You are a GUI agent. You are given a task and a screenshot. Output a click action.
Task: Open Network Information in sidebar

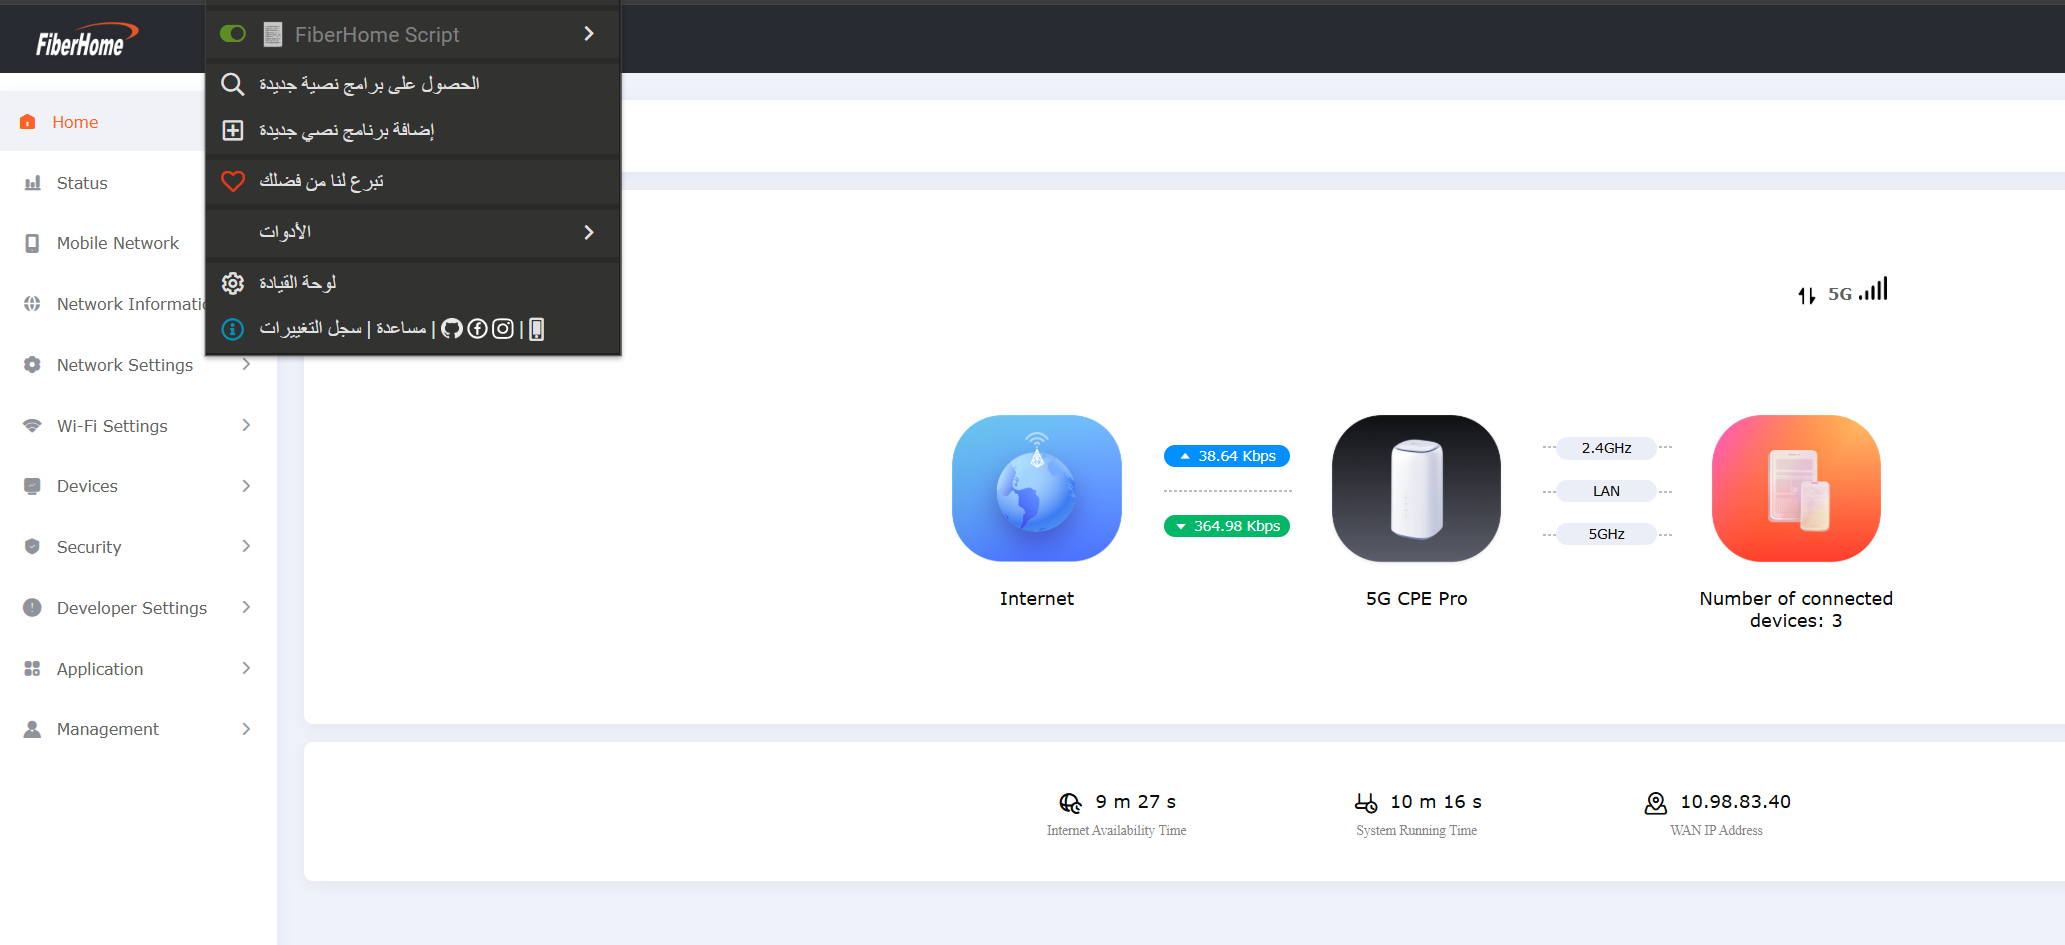tap(130, 304)
